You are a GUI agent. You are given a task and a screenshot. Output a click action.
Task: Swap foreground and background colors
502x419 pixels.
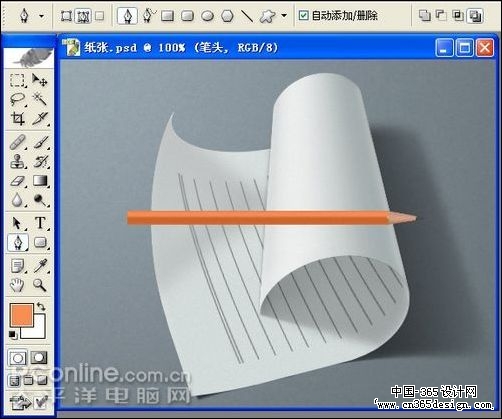tap(41, 307)
